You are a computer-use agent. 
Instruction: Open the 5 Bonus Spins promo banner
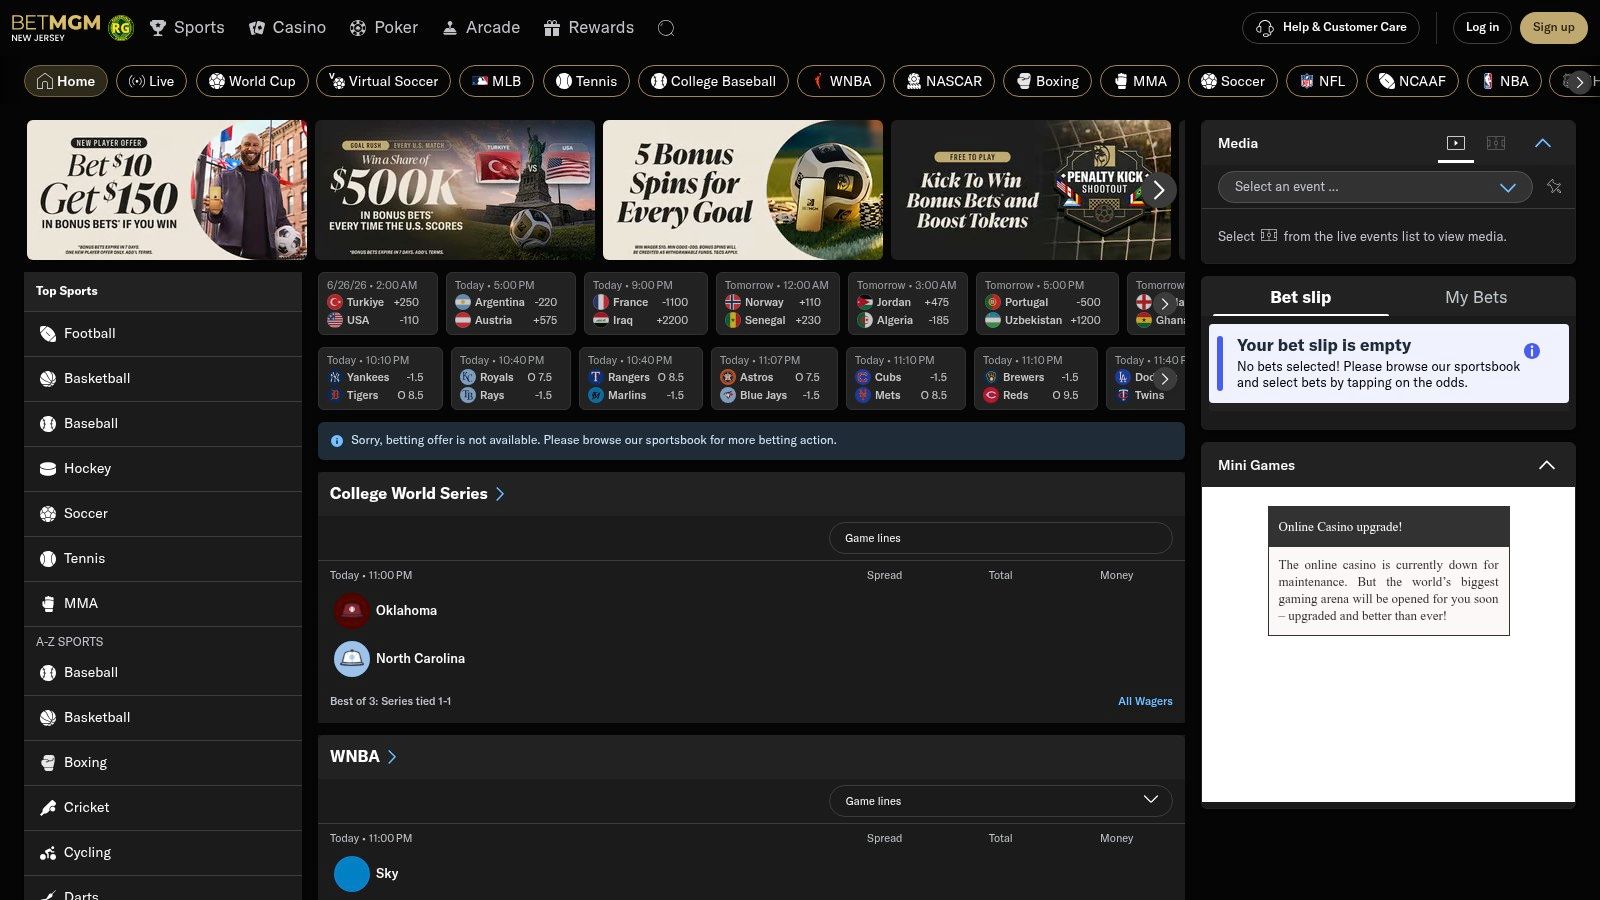pos(743,190)
